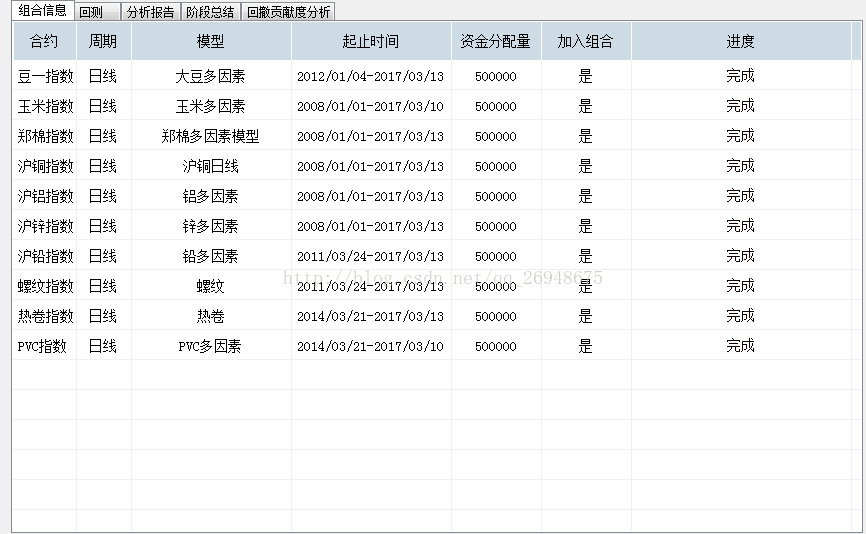Select the 沪锌指数 contract cell
The height and width of the screenshot is (534, 866).
(x=45, y=226)
